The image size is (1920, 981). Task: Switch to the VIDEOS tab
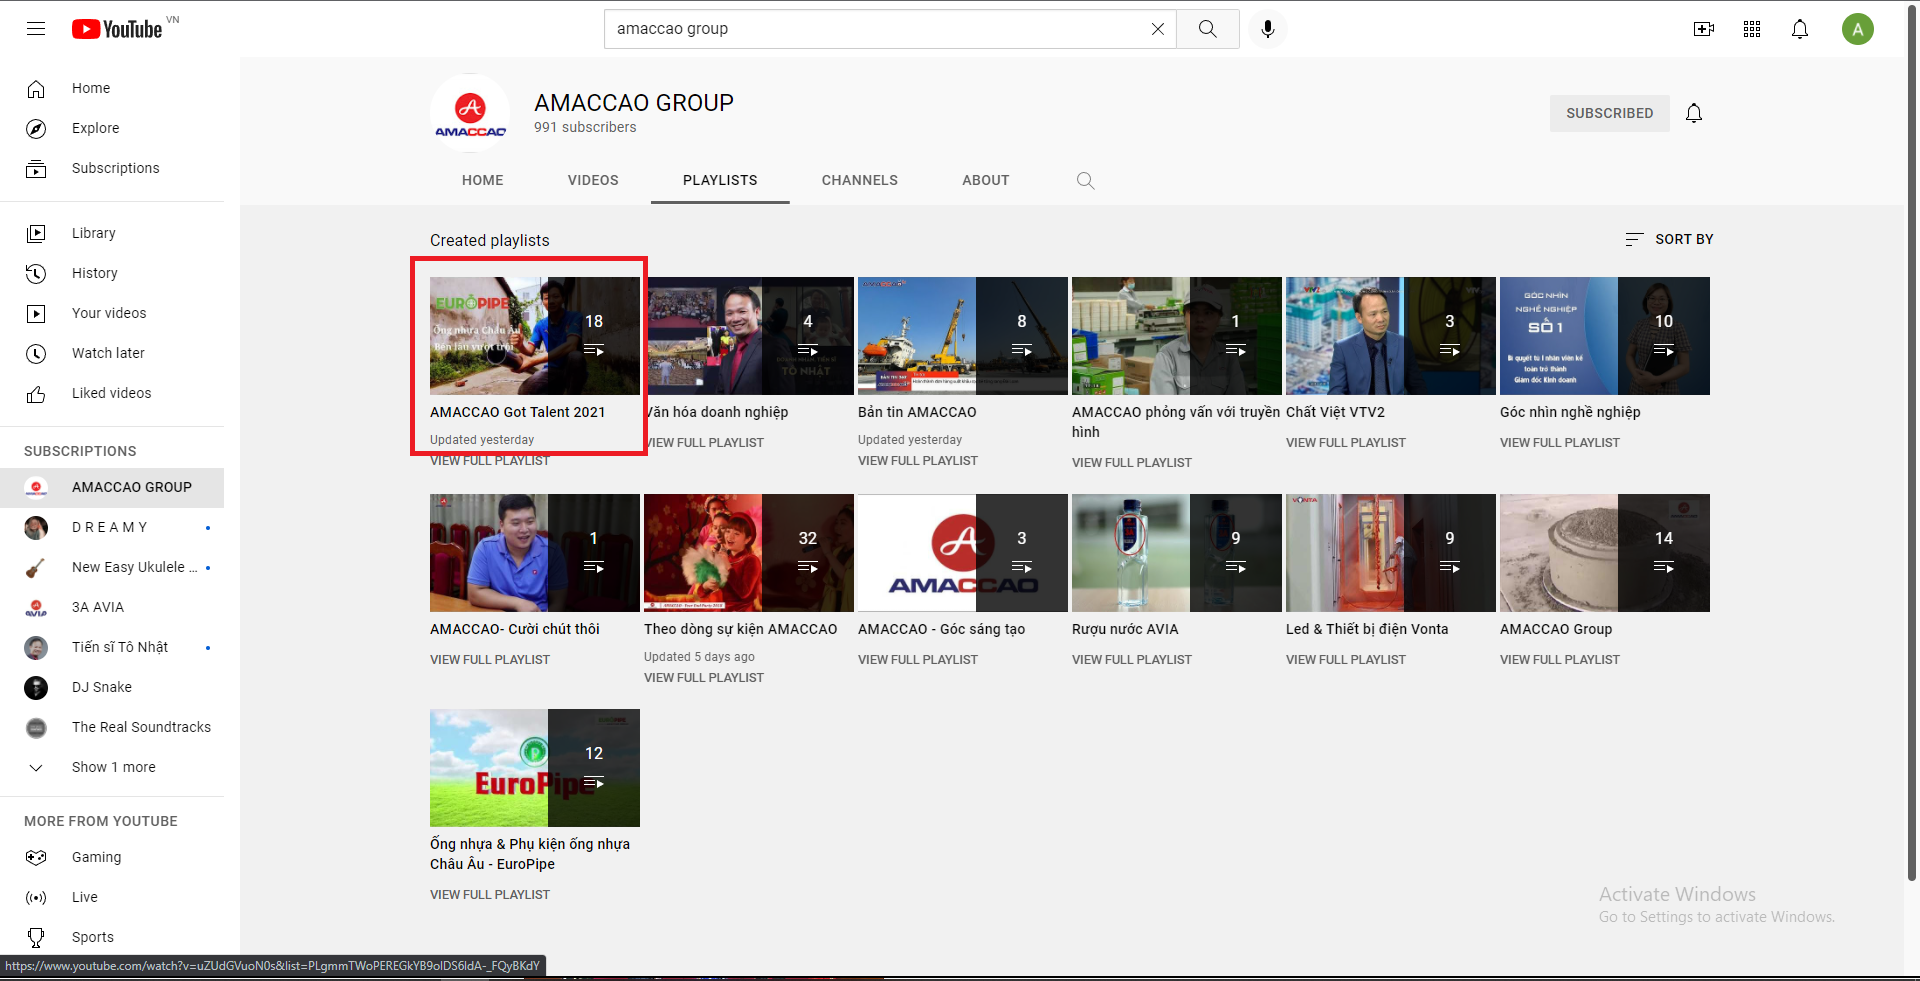593,180
